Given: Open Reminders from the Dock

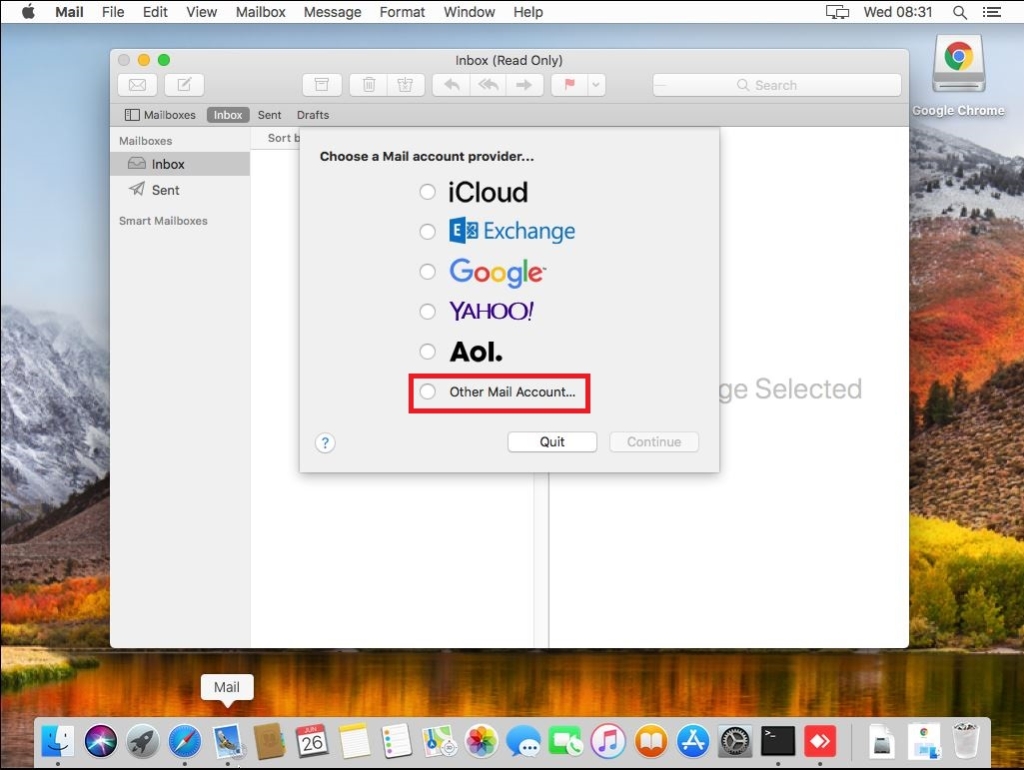Looking at the screenshot, I should click(396, 741).
